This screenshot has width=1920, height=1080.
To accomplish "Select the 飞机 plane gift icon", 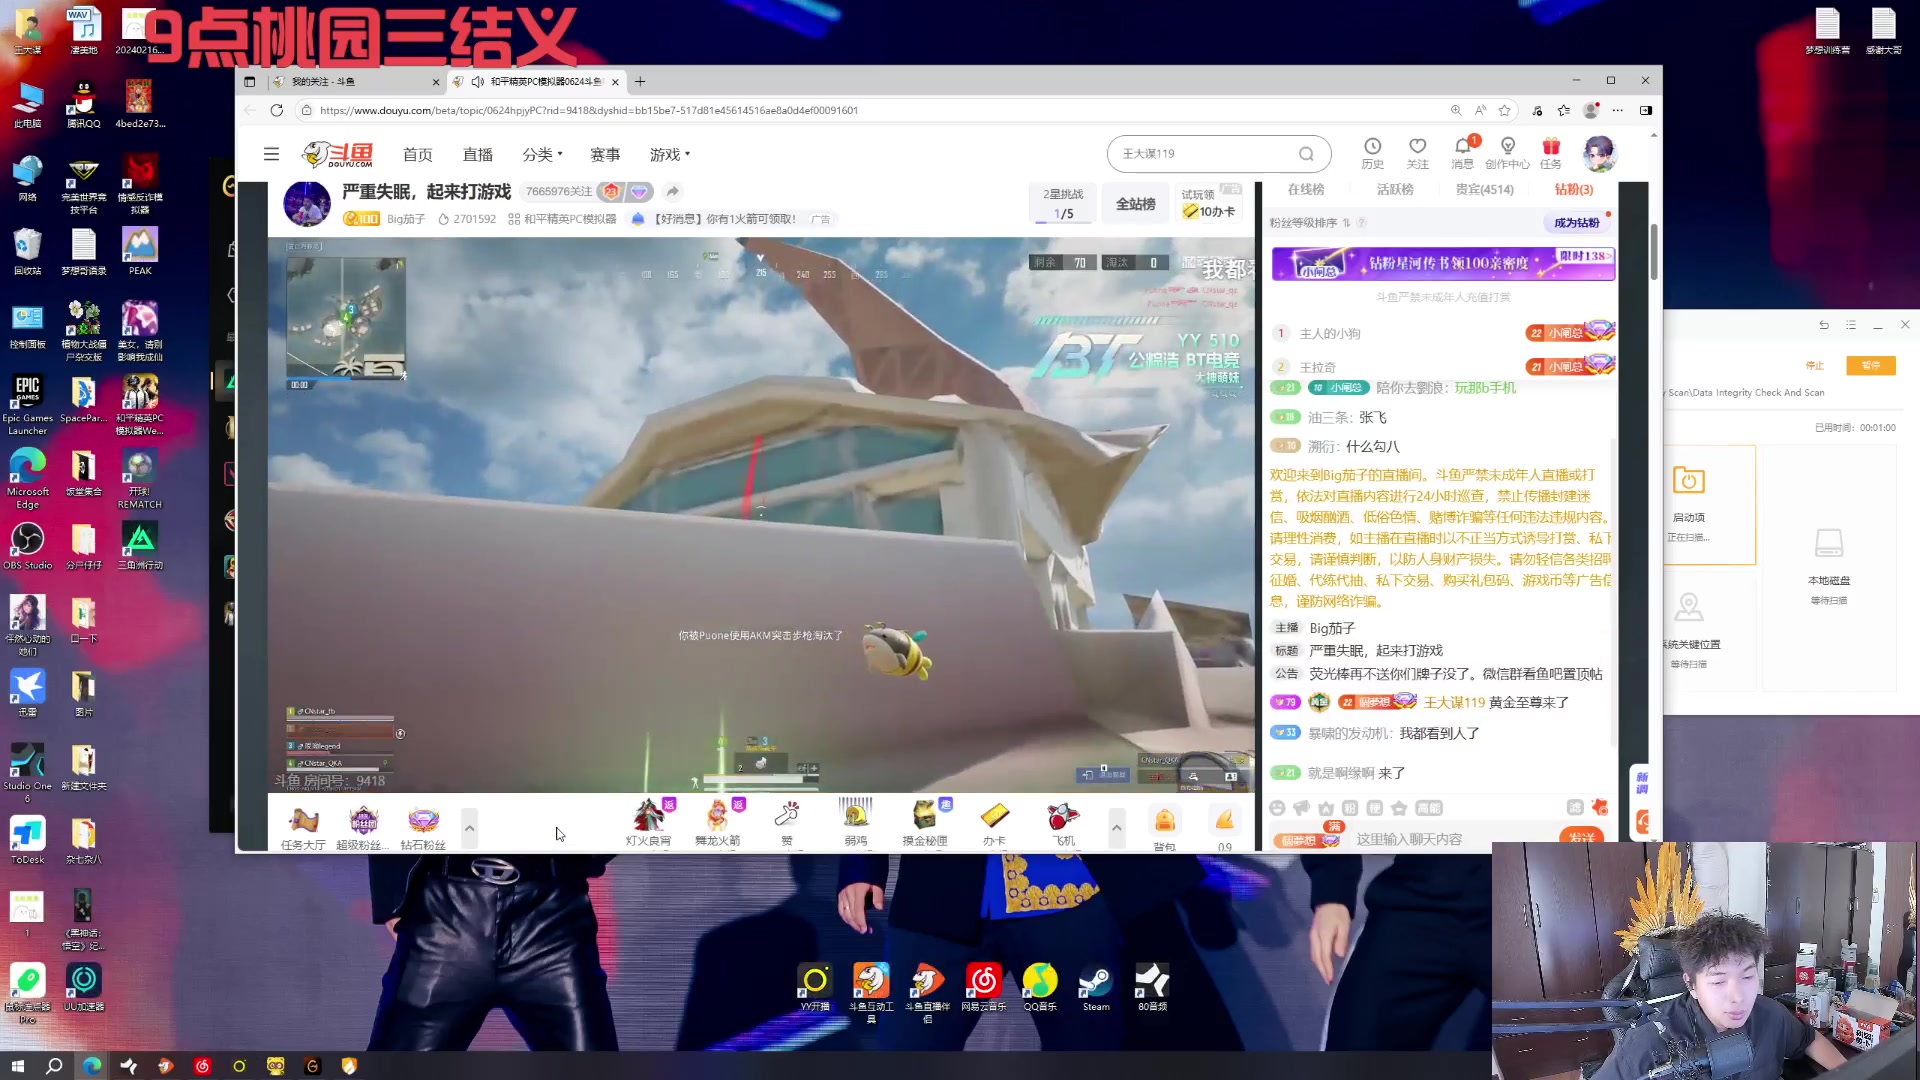I will coord(1064,823).
